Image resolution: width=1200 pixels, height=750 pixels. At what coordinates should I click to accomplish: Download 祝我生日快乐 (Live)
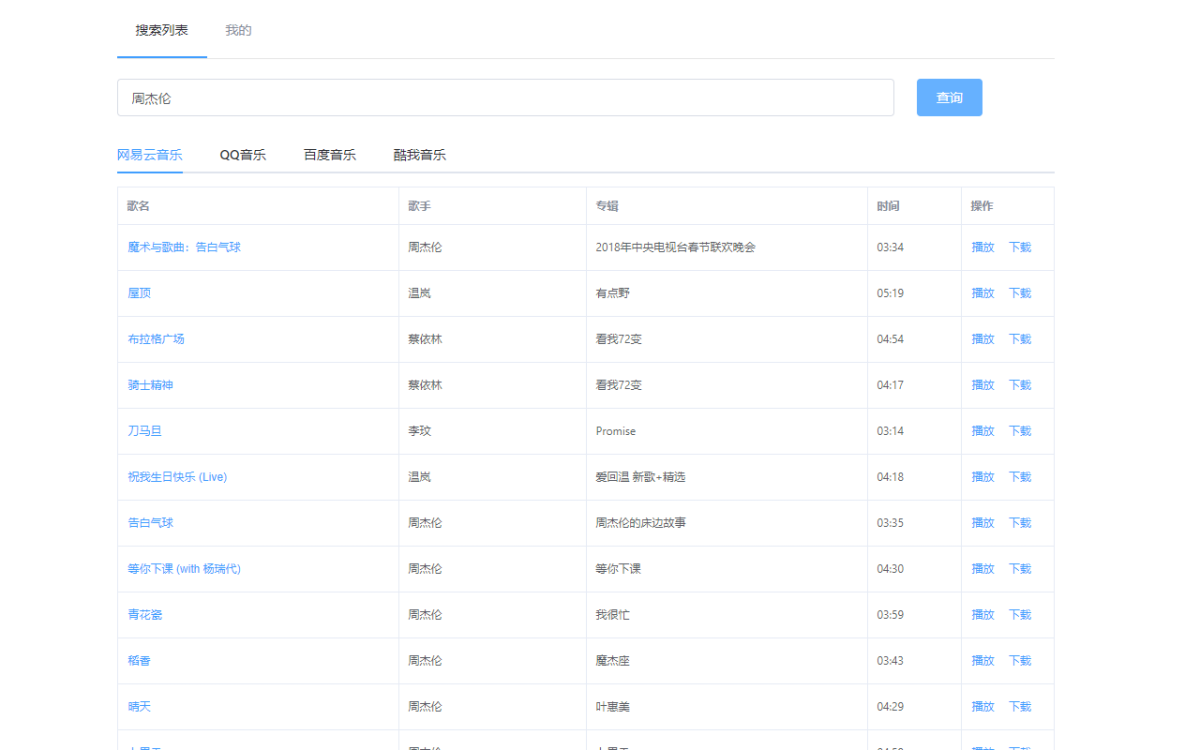[1019, 477]
